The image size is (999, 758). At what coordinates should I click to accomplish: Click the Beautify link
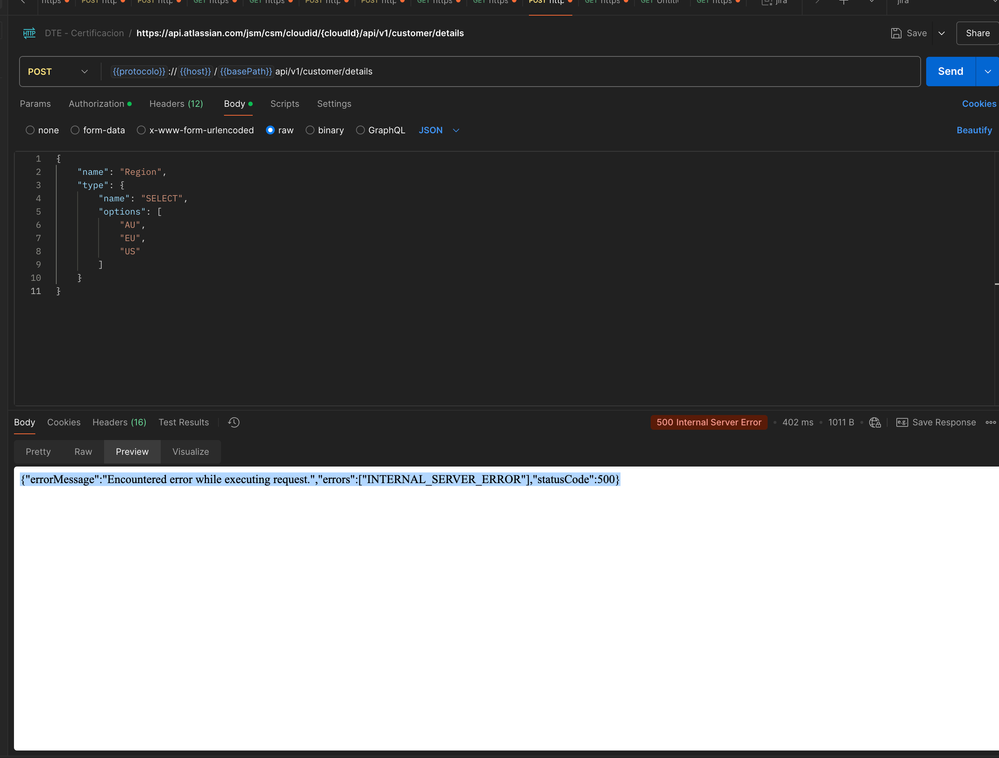point(974,130)
